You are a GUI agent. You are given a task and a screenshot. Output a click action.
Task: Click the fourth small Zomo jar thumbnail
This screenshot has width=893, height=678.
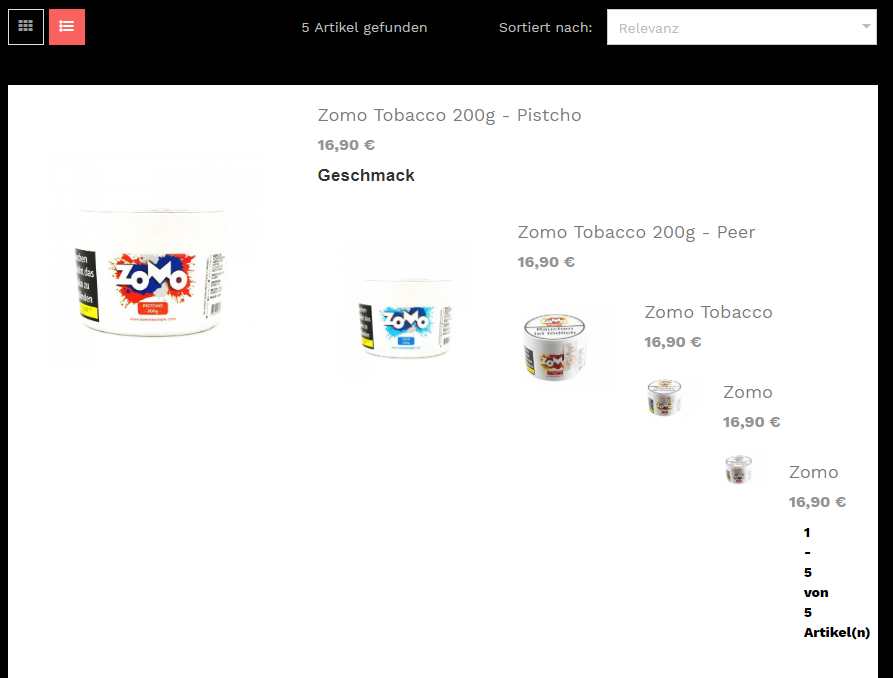(x=665, y=397)
